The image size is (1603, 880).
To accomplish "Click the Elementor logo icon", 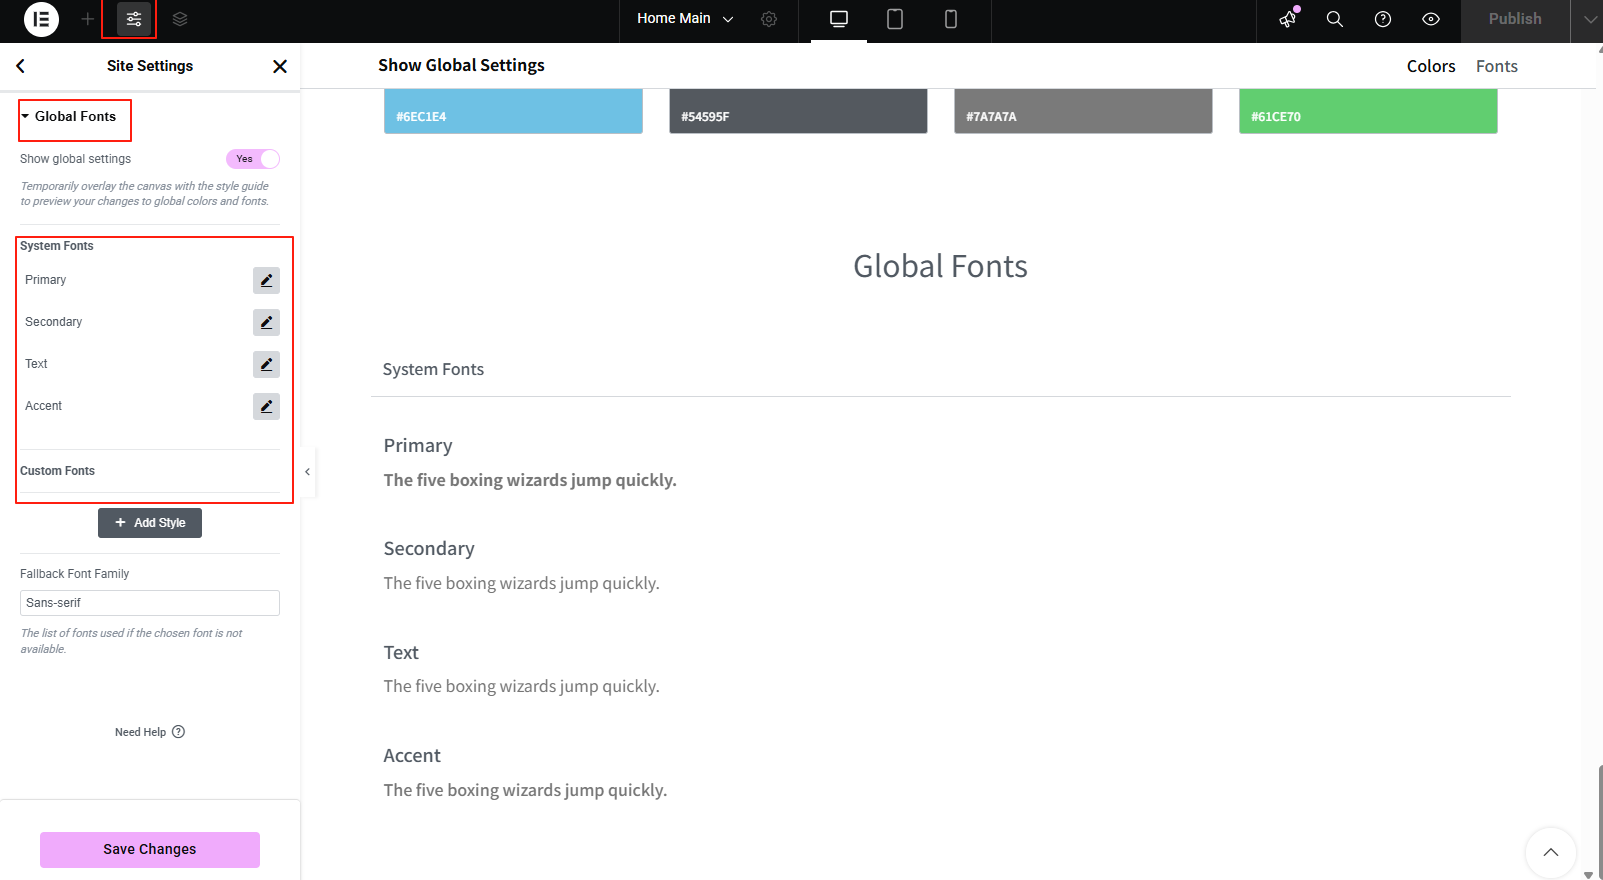I will point(41,19).
